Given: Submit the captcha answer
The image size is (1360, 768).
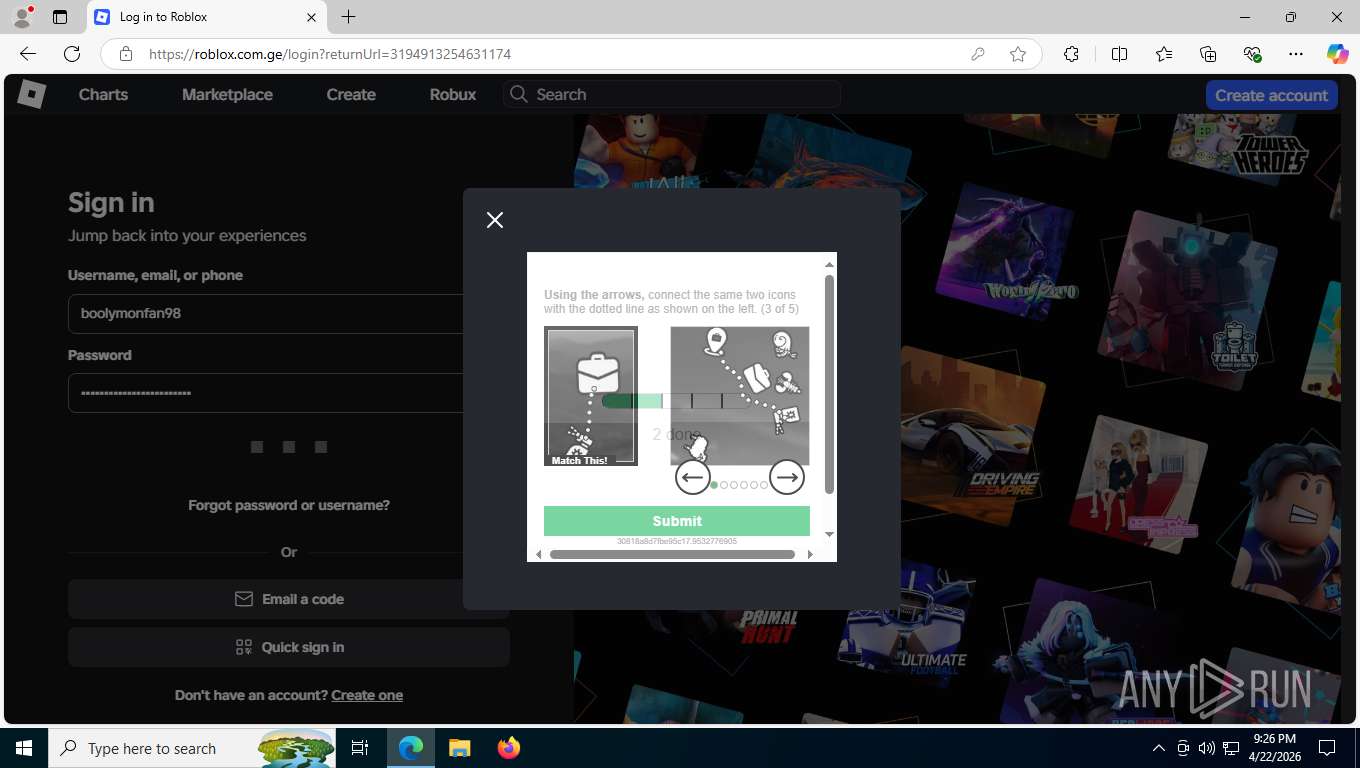Looking at the screenshot, I should [x=677, y=521].
